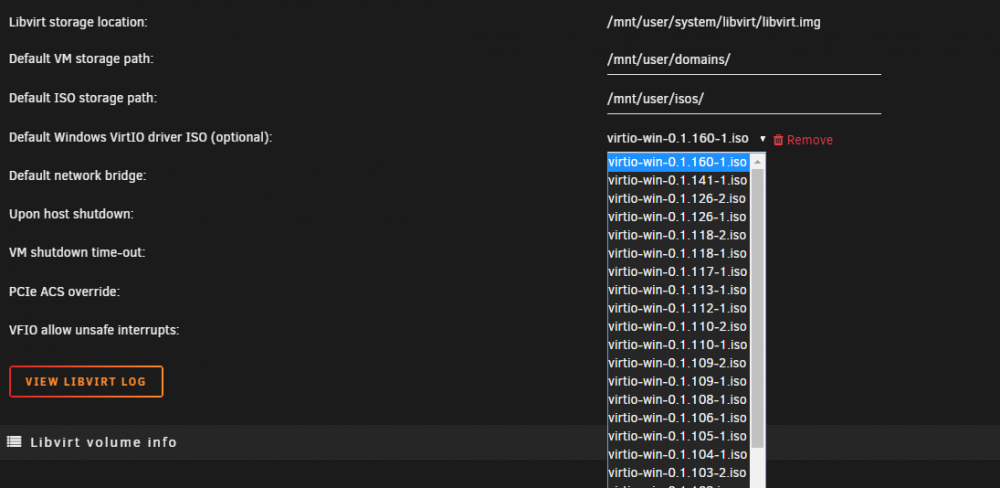Click the dropdown list scrollbar thumb
The height and width of the screenshot is (488, 1000).
point(758,308)
